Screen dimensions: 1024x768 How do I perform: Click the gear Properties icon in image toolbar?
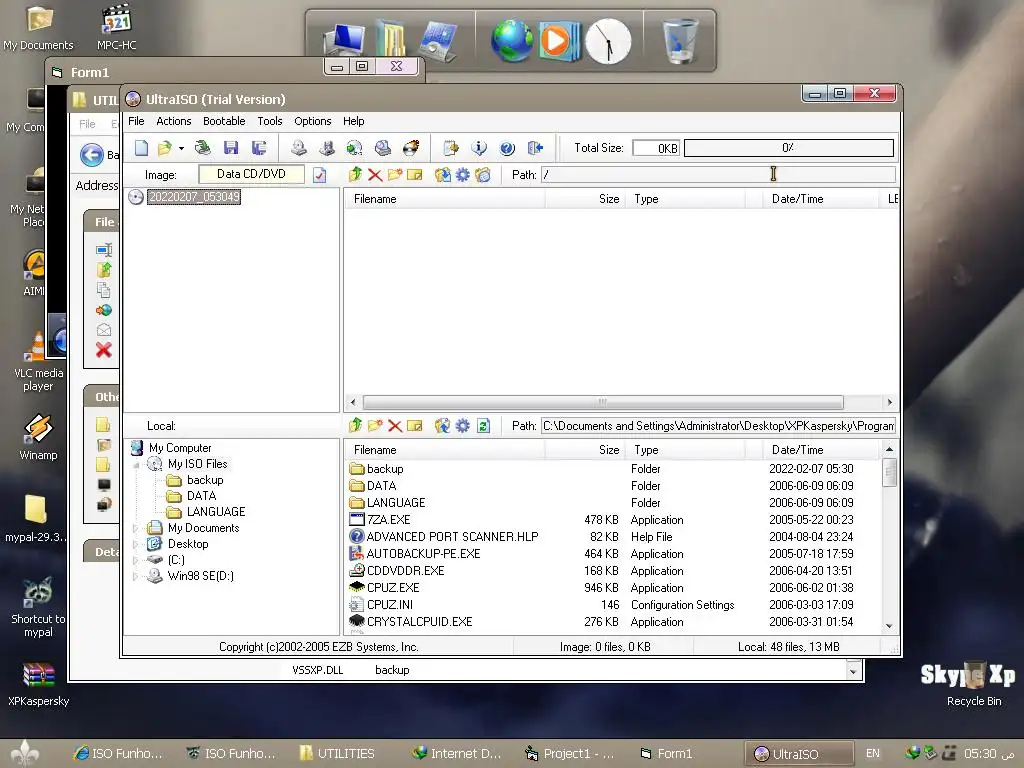(x=462, y=174)
